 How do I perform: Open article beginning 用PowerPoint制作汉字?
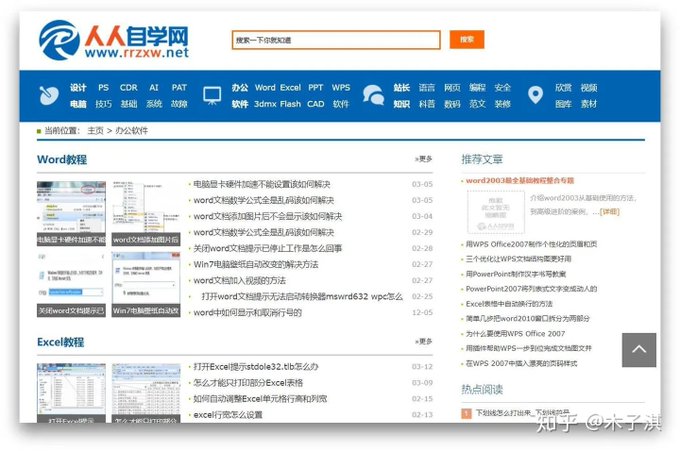pos(516,274)
